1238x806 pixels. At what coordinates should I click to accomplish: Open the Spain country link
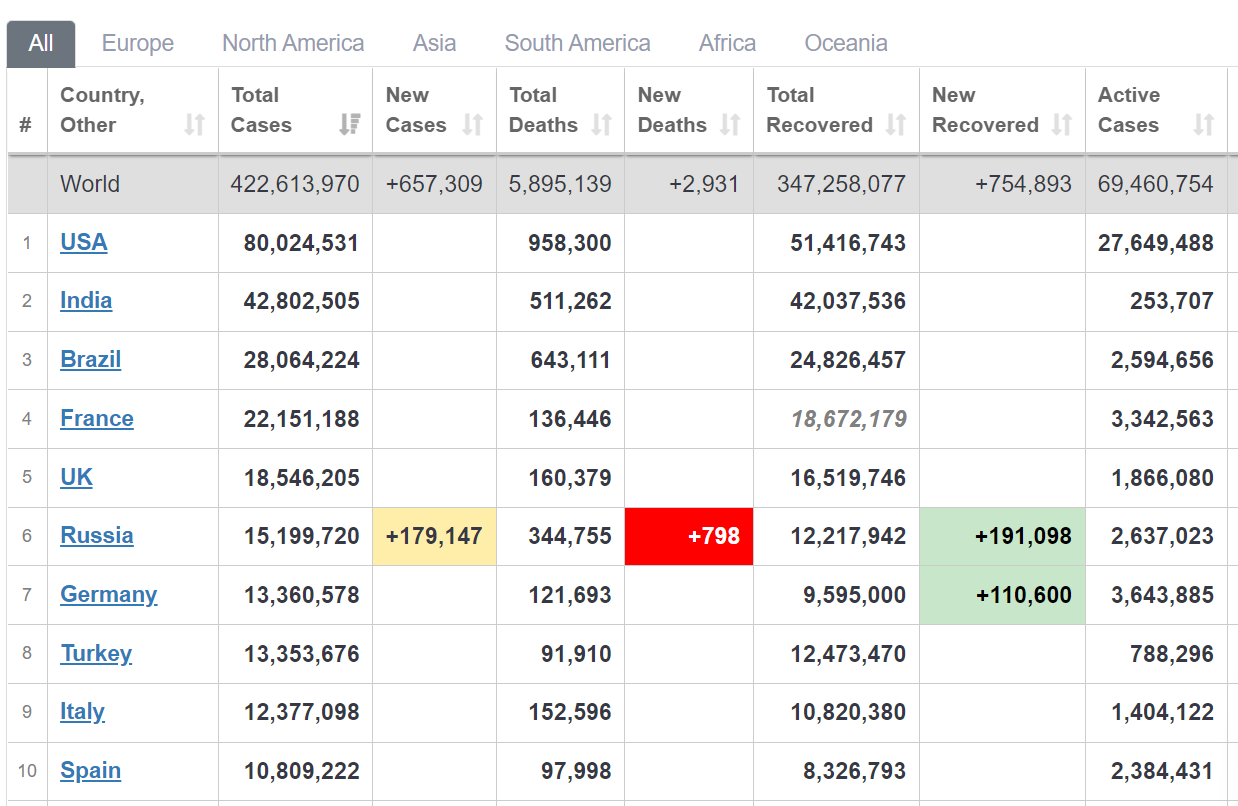(x=91, y=771)
